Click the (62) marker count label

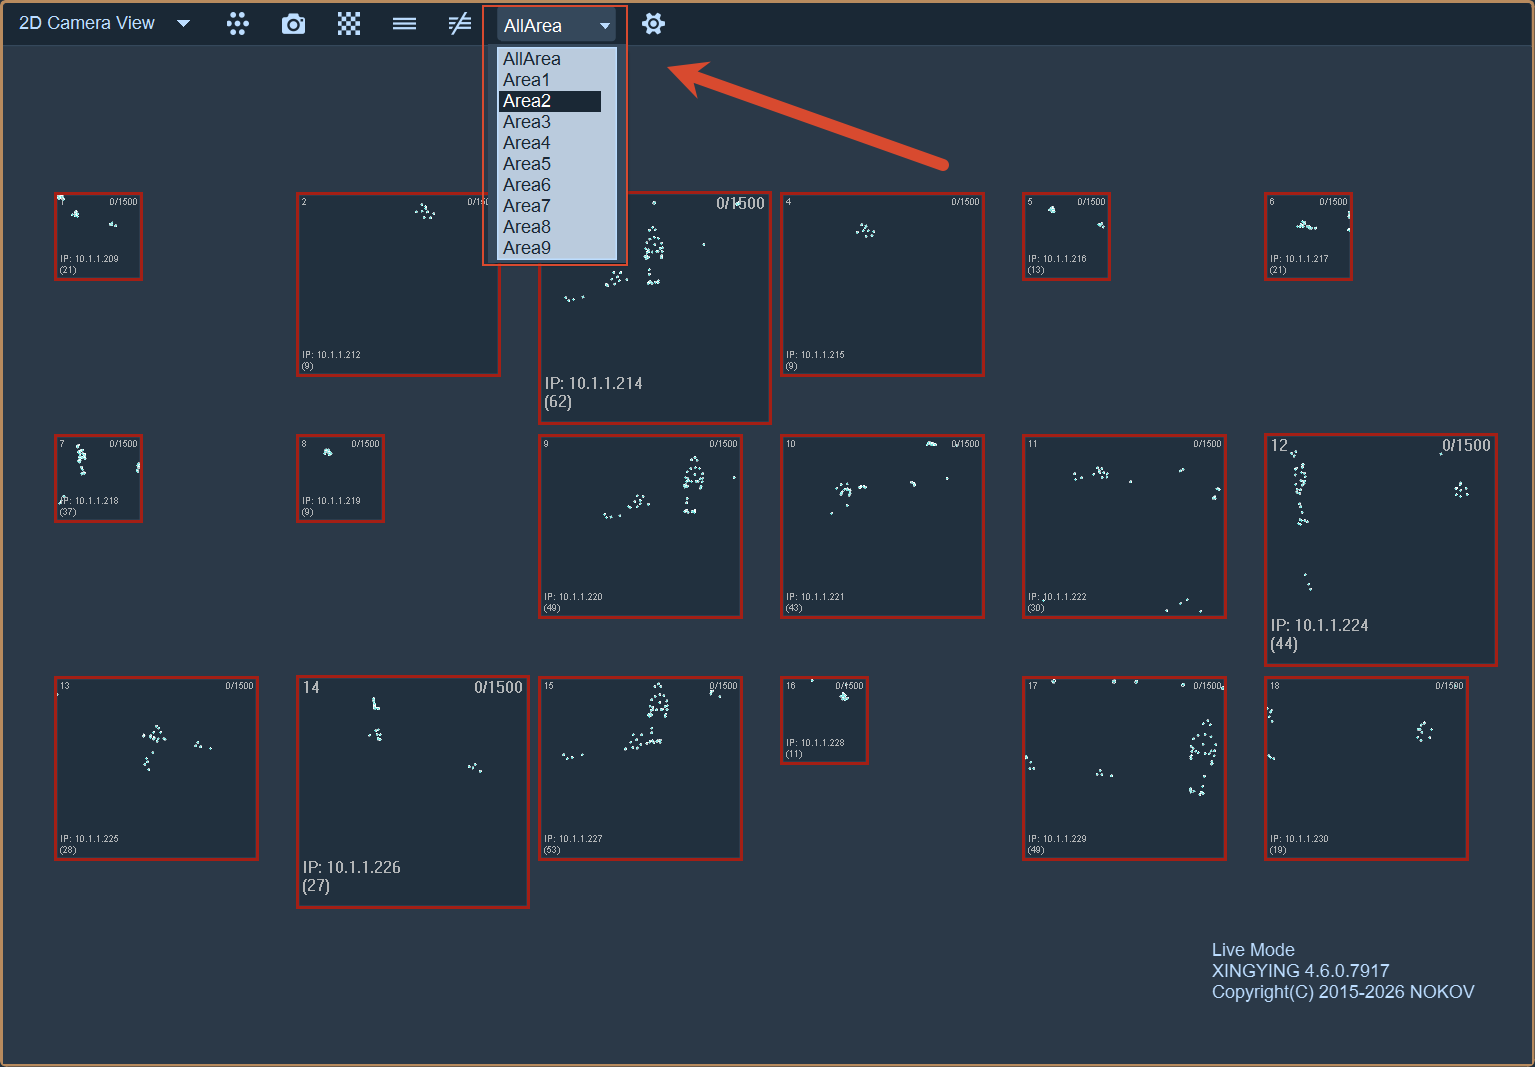pos(558,402)
